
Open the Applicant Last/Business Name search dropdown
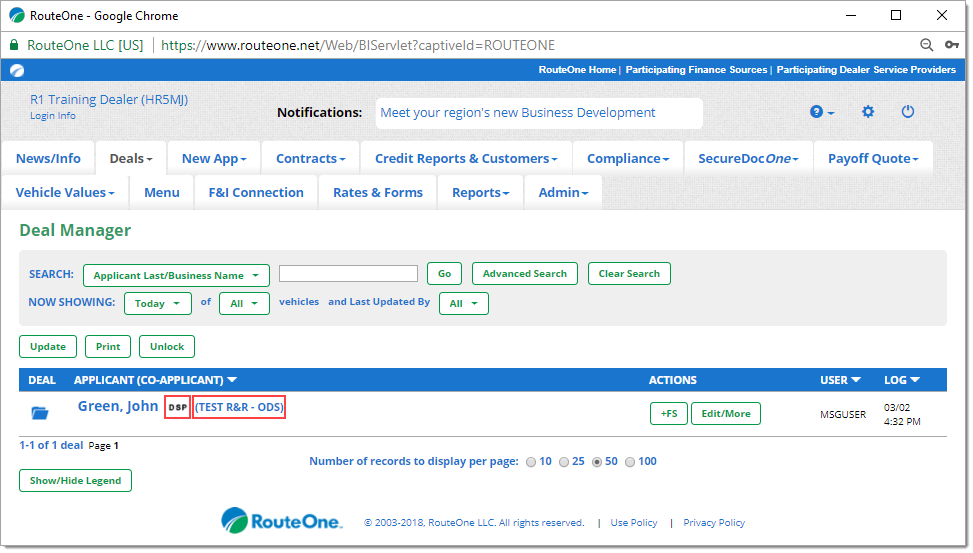coord(176,276)
